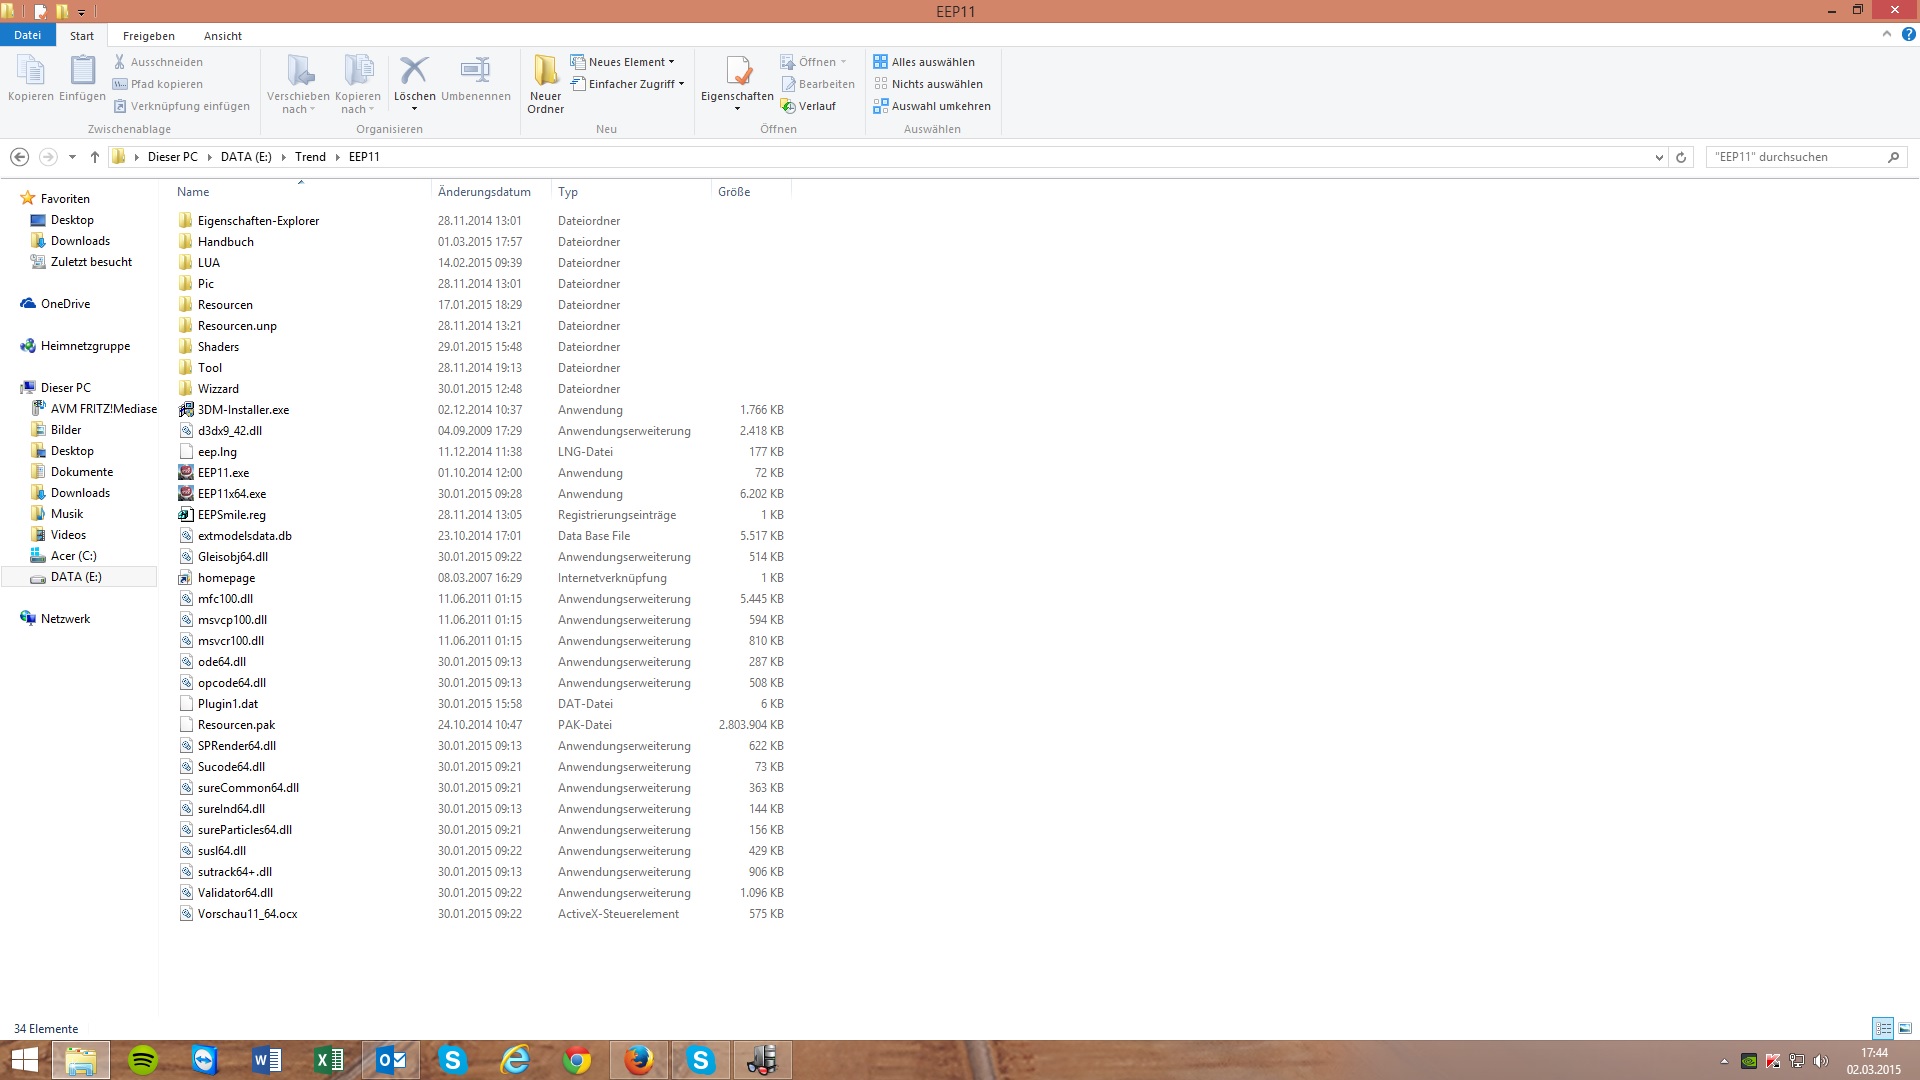Click the help question mark icon
1920x1080 pixels.
tap(1908, 34)
